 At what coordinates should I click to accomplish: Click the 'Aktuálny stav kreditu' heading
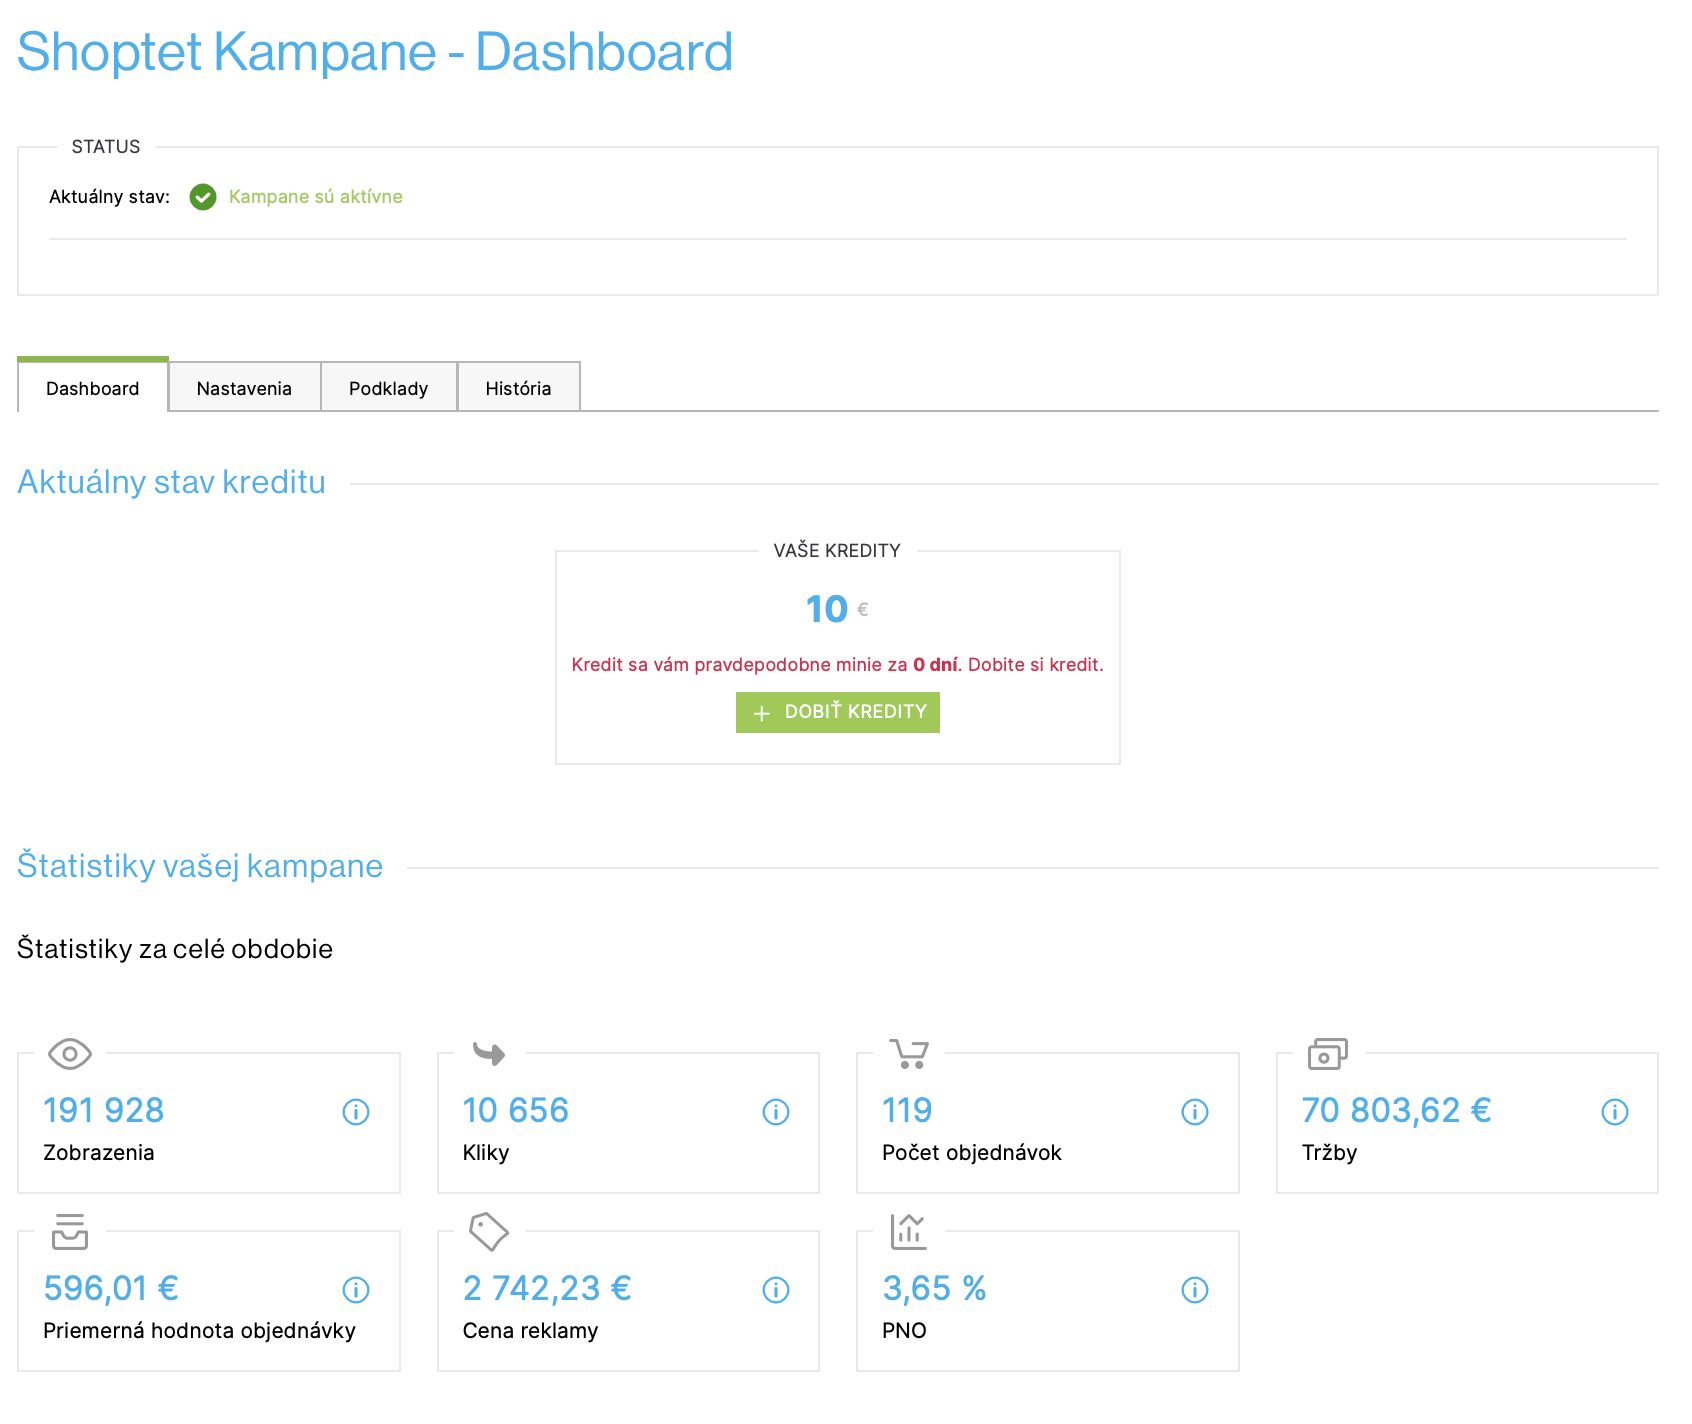pyautogui.click(x=172, y=482)
